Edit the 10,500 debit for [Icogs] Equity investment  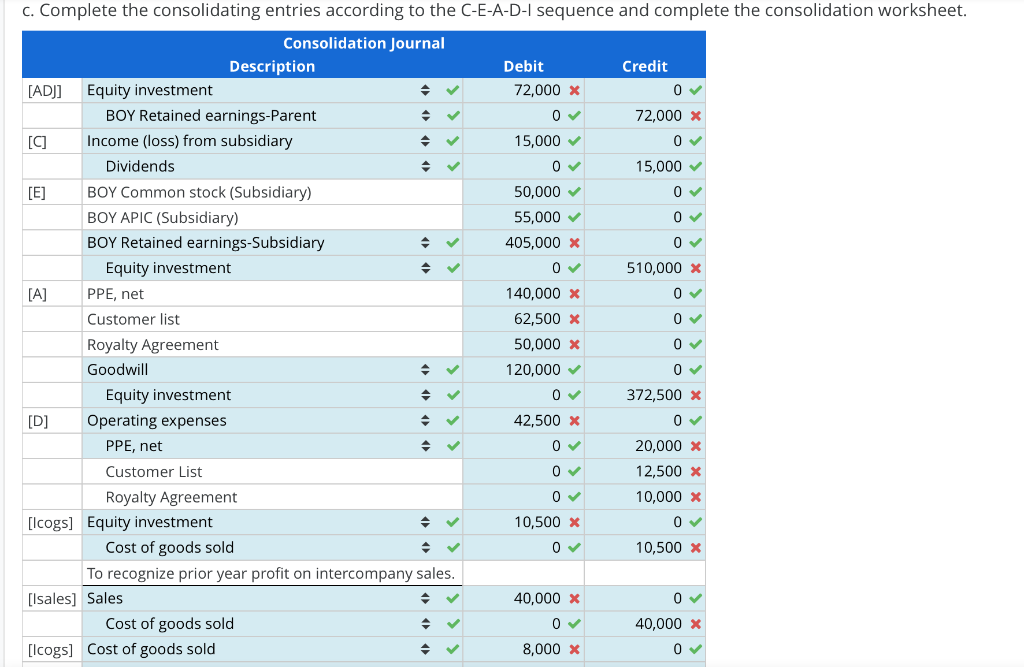(524, 522)
